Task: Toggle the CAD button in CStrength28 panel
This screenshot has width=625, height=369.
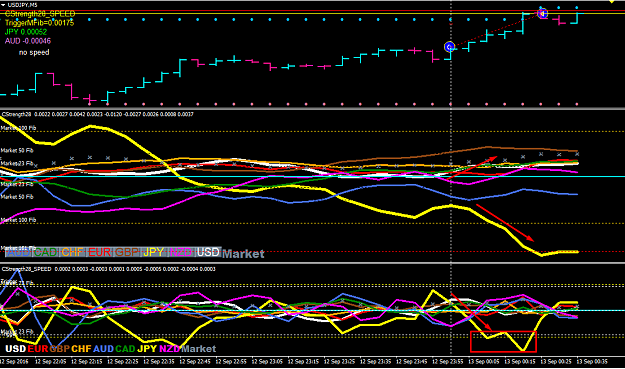Action: pos(45,252)
